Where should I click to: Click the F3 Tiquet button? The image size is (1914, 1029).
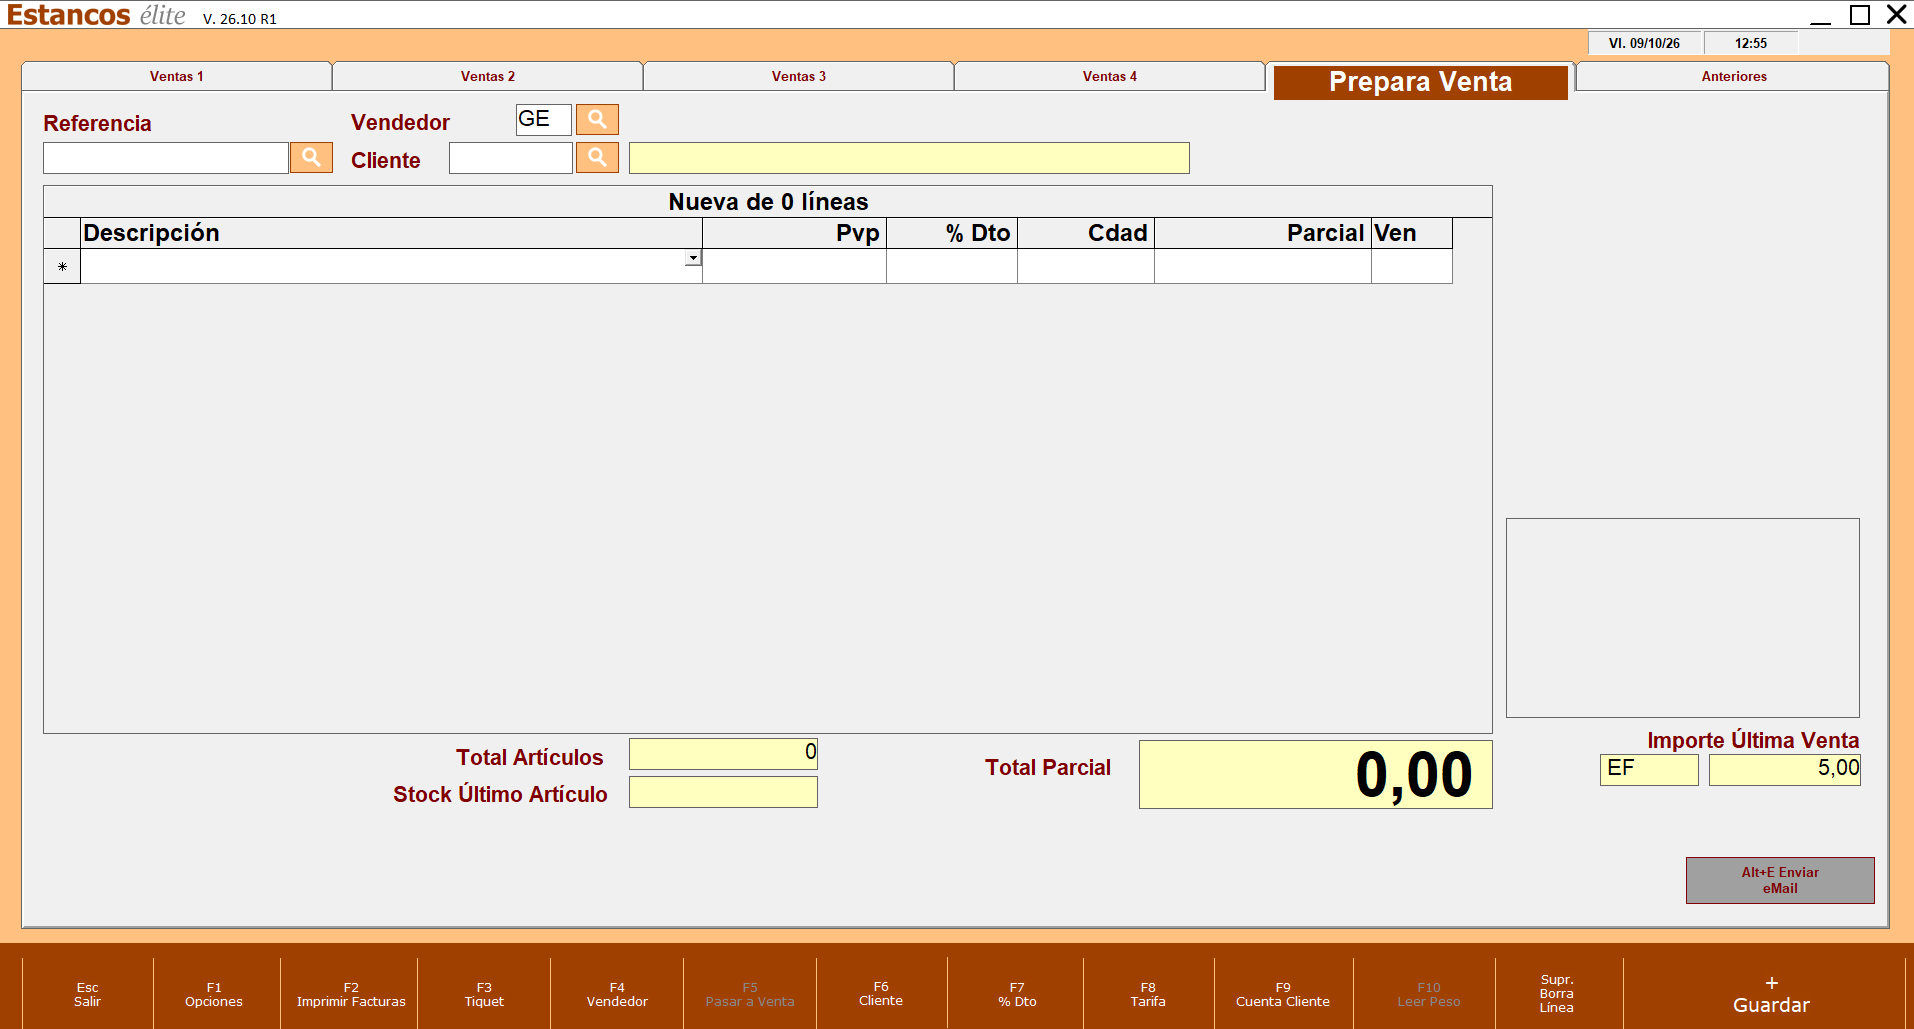coord(484,994)
